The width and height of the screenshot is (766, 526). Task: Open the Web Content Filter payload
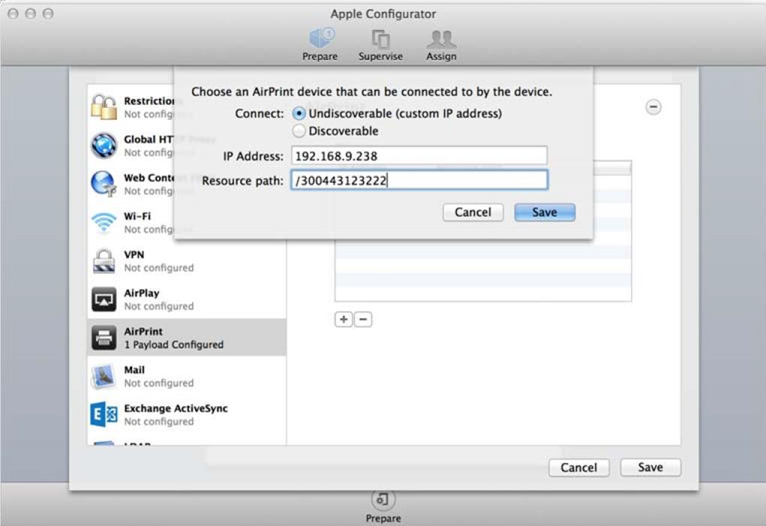pos(105,184)
